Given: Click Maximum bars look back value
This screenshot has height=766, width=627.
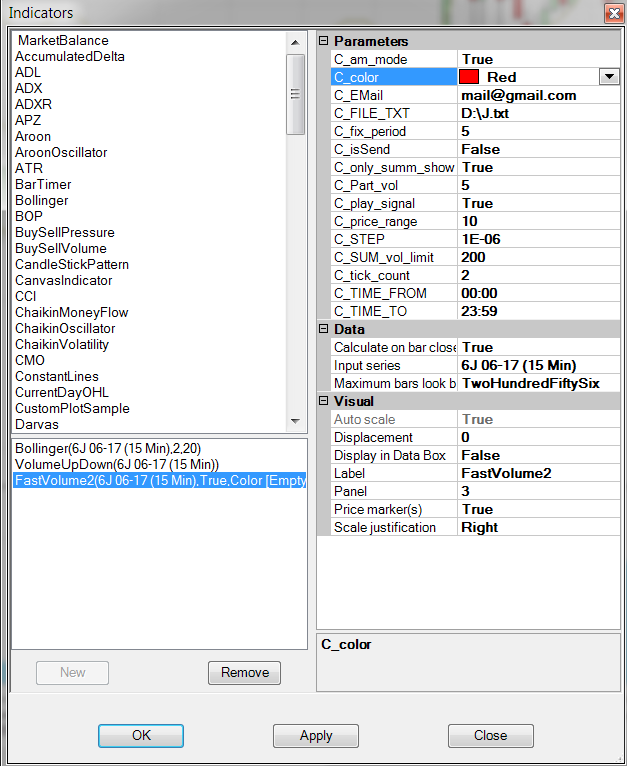Looking at the screenshot, I should 539,383.
